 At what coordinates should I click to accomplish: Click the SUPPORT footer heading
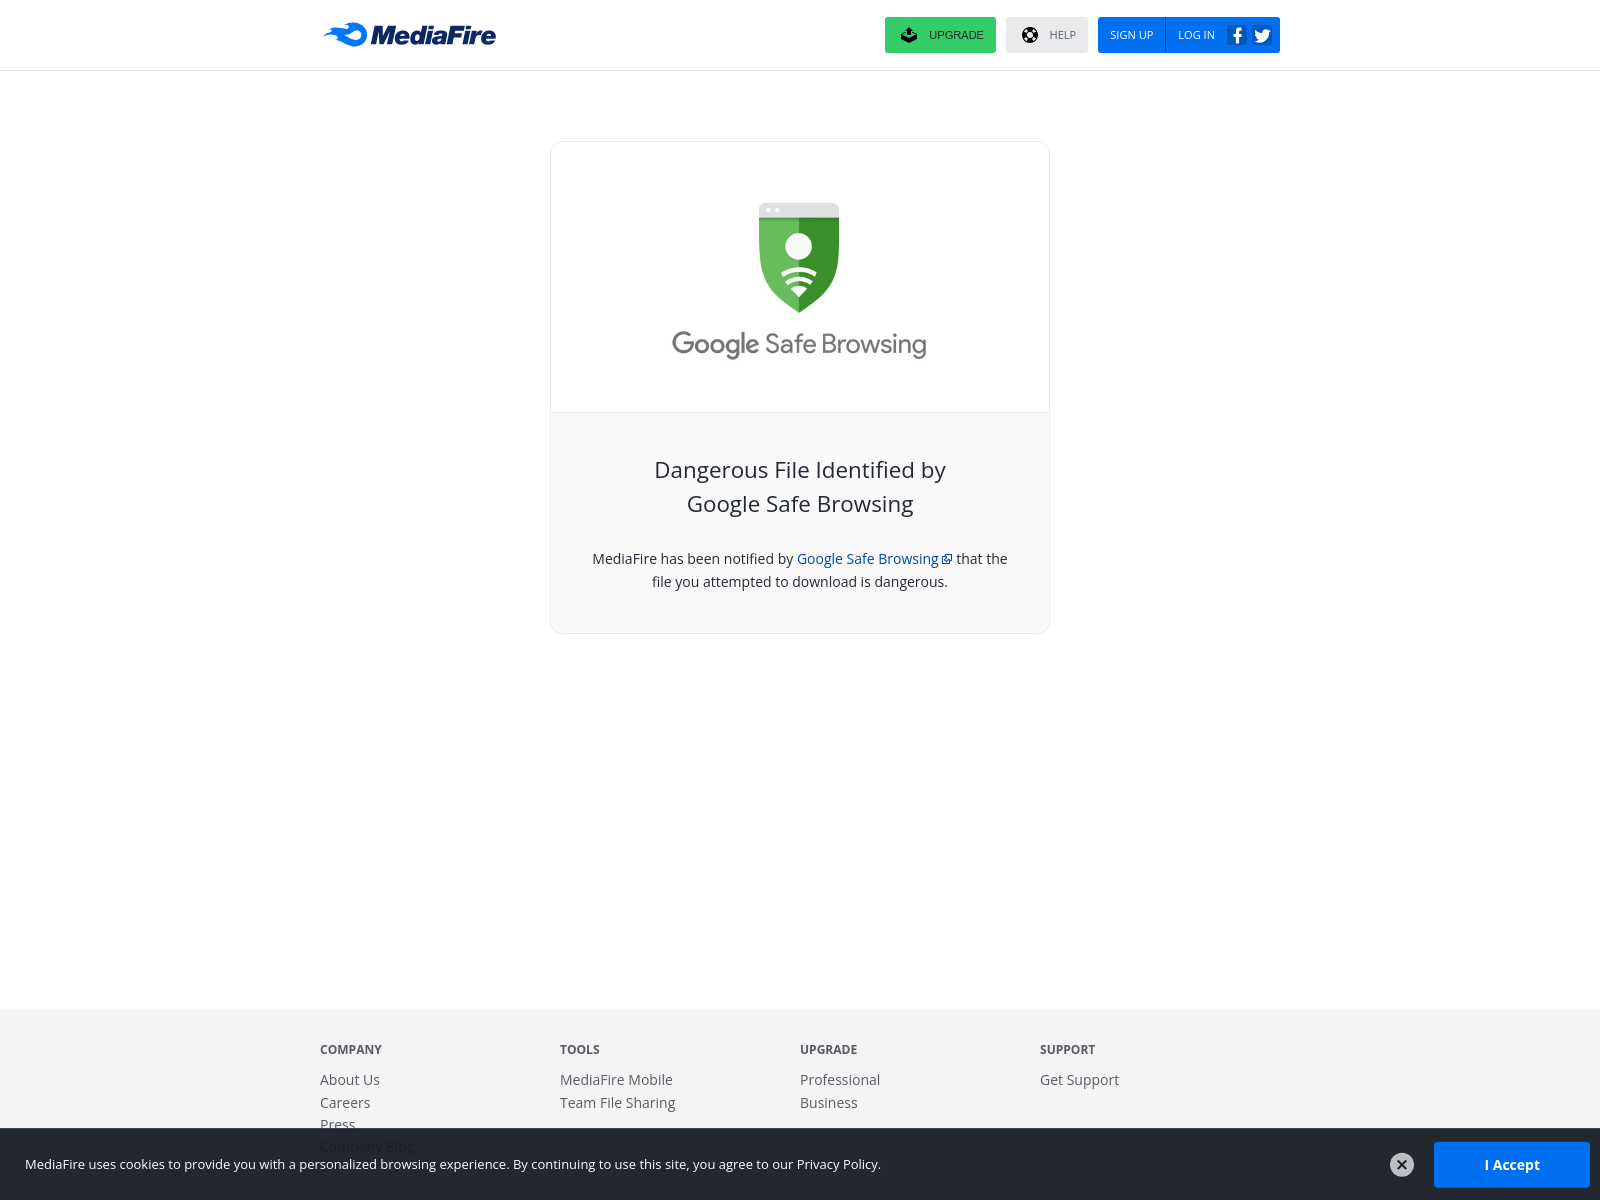[x=1067, y=1050]
